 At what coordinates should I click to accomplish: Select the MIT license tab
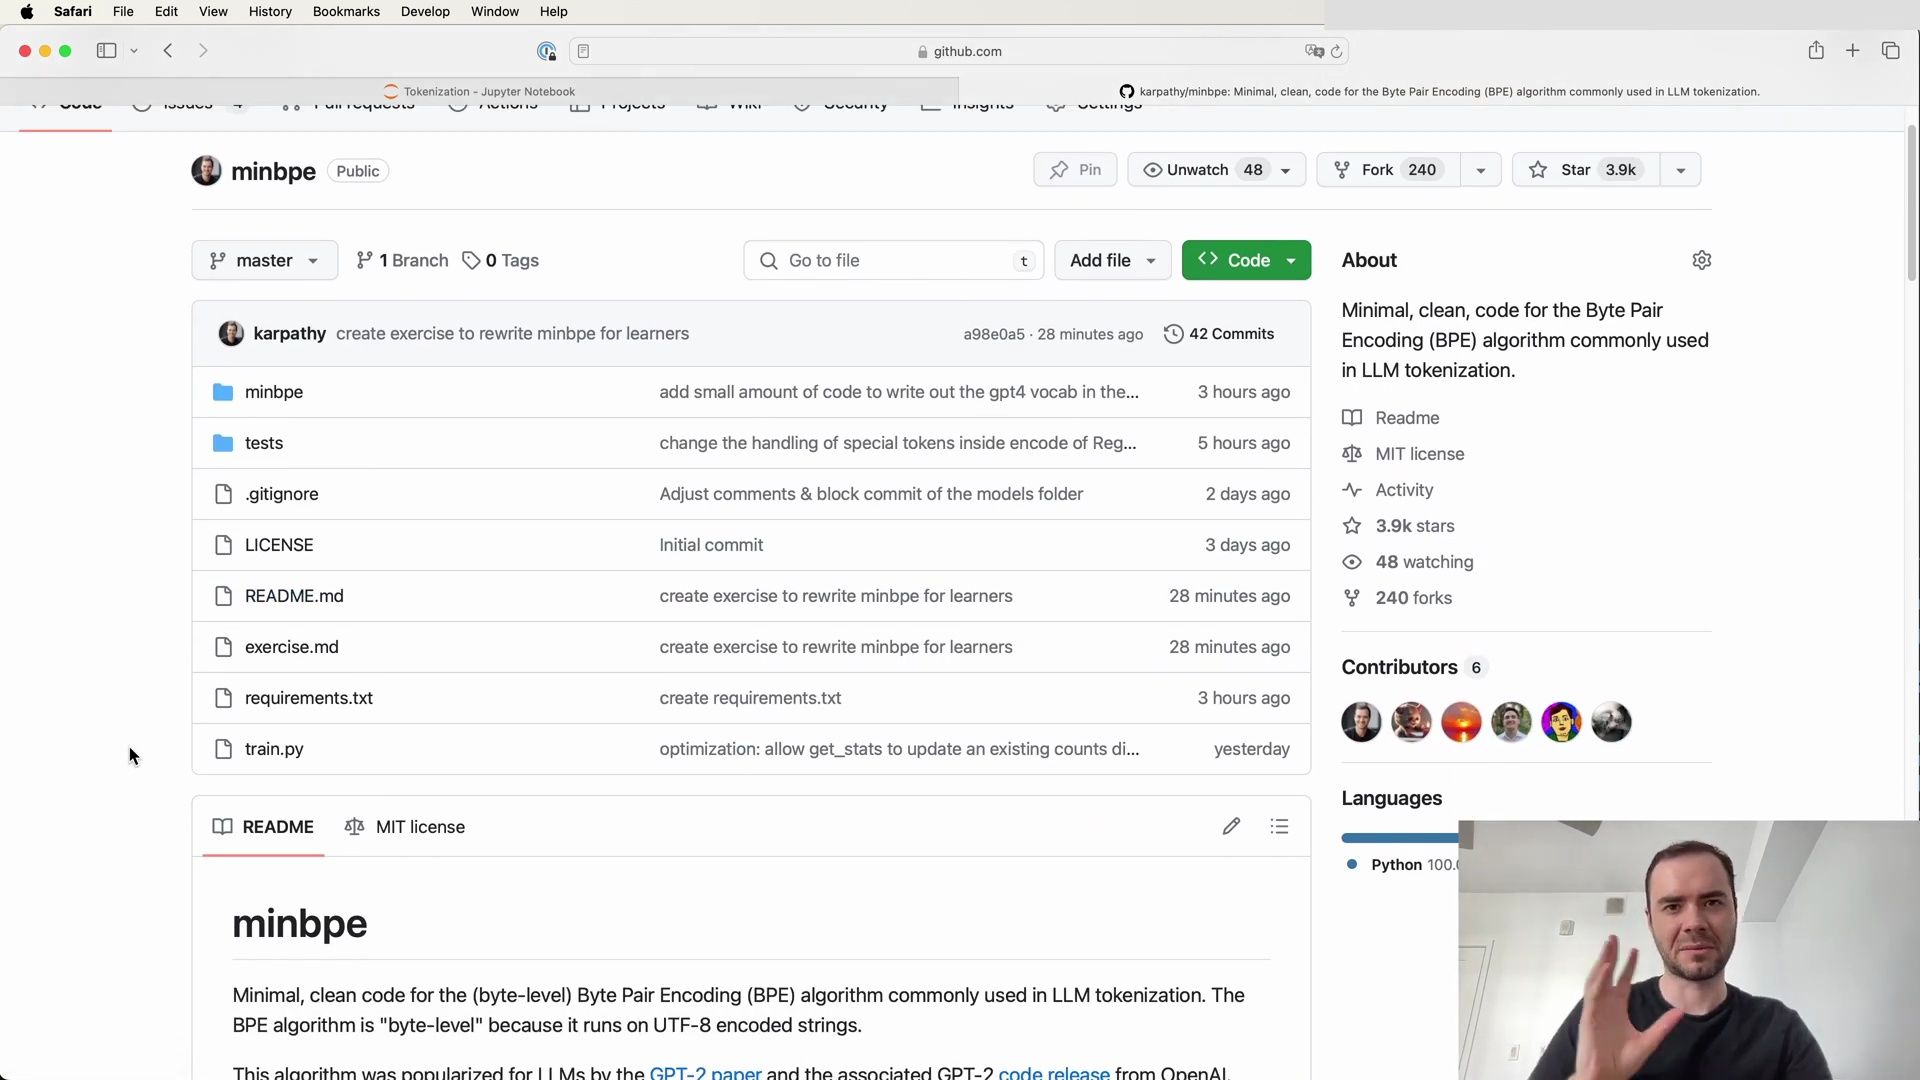[405, 827]
